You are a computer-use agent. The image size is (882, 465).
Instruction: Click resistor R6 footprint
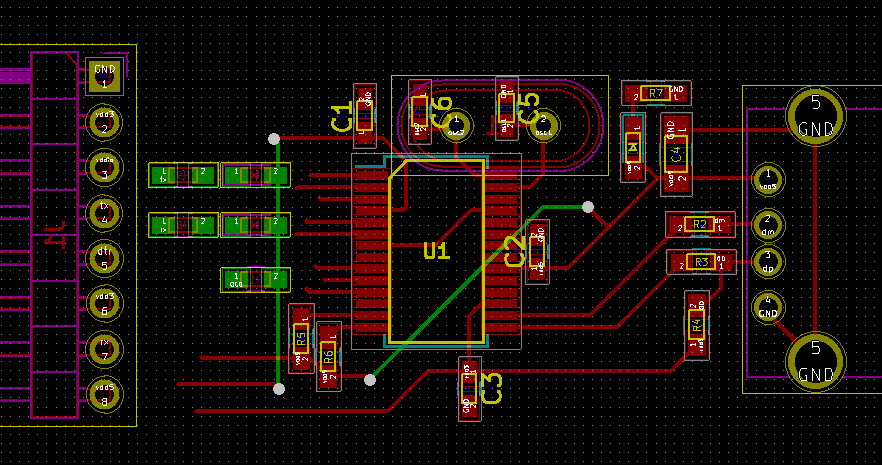327,354
